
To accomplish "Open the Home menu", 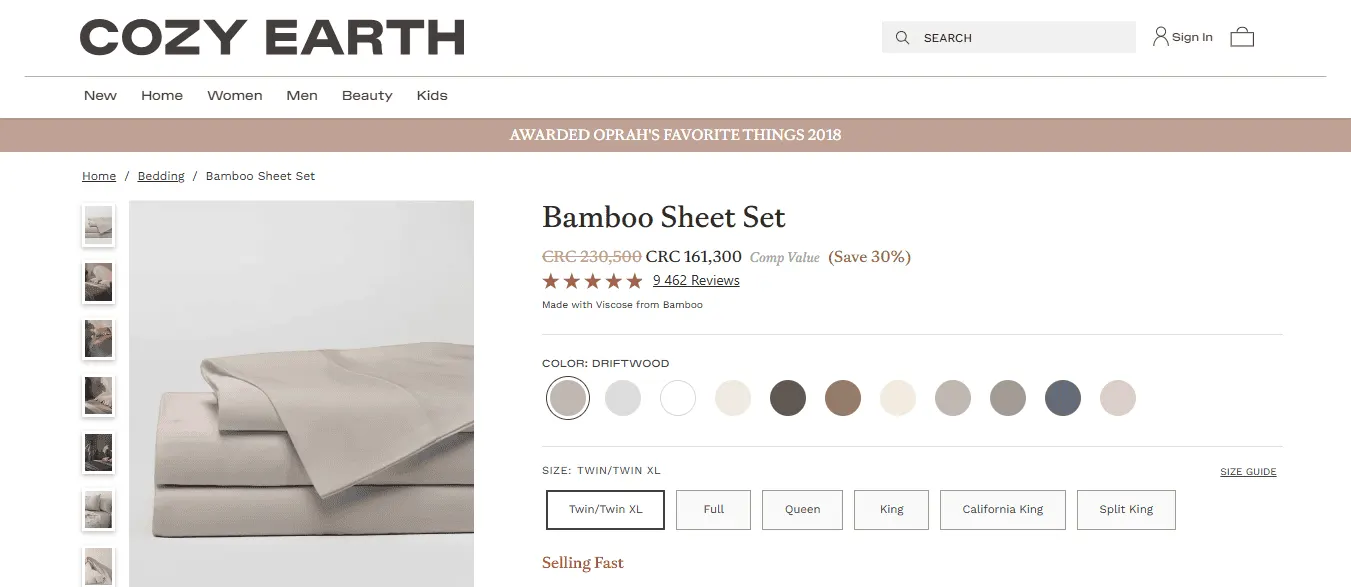I will pyautogui.click(x=162, y=96).
